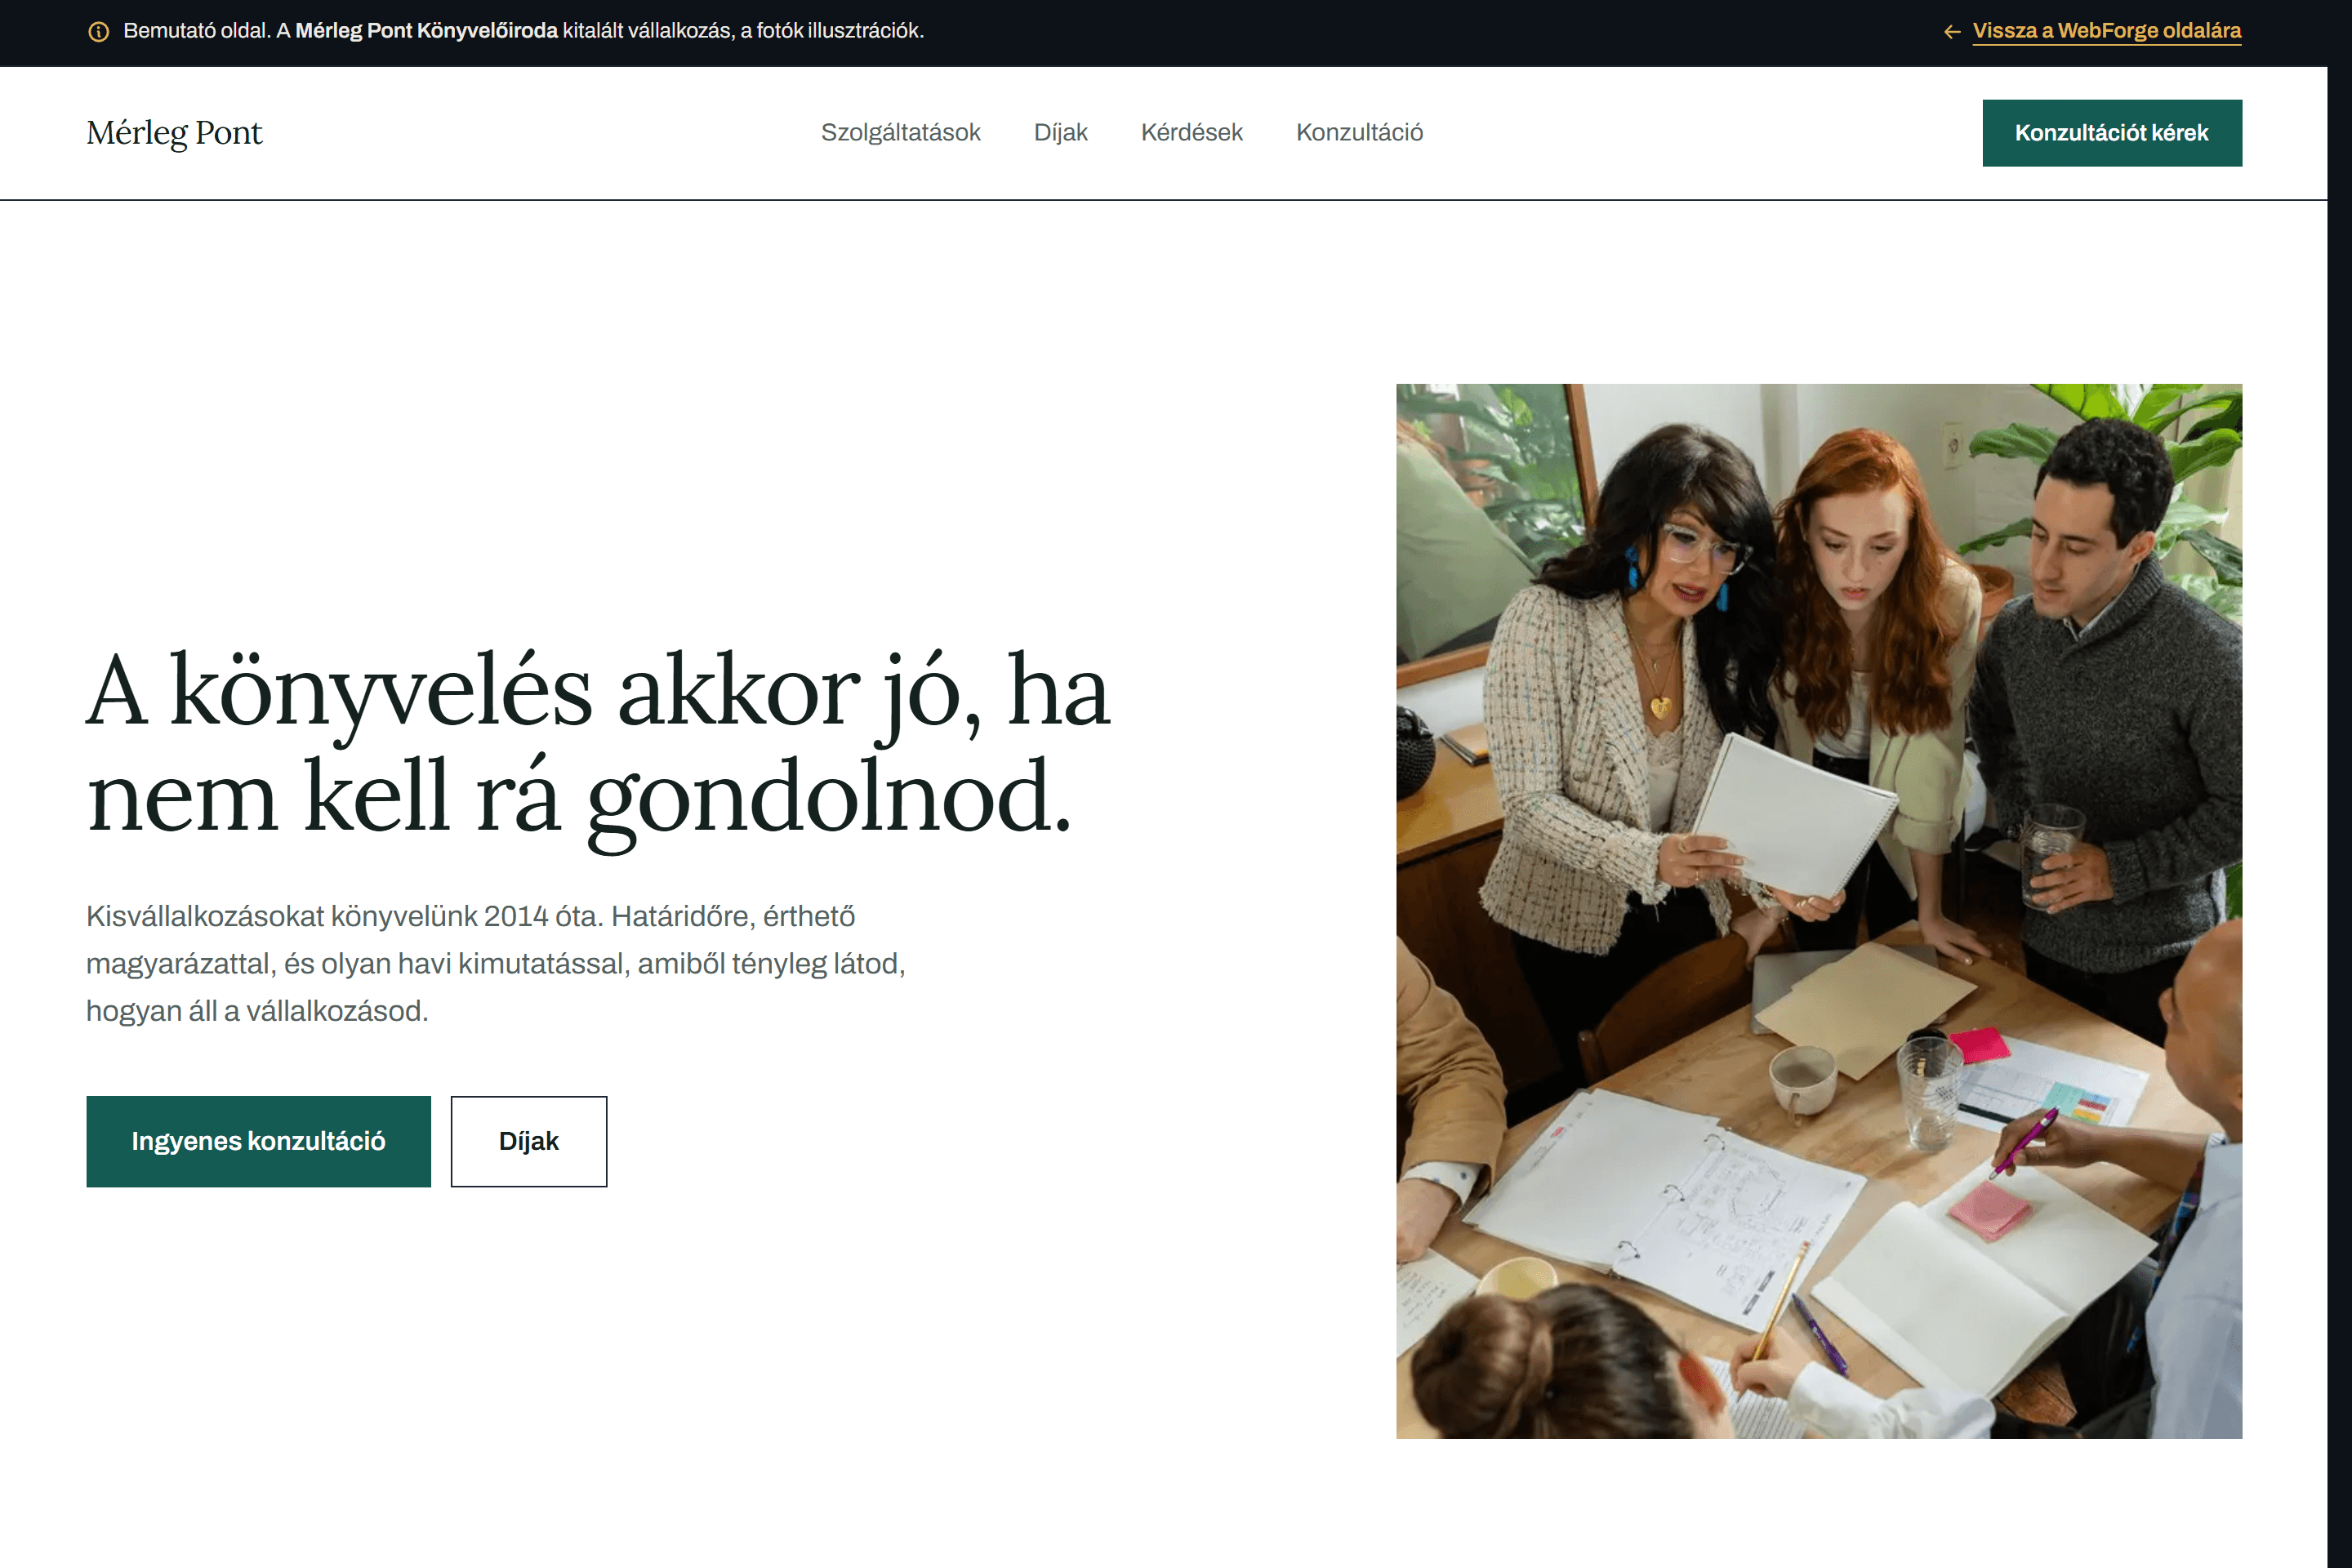Follow the Vissza a WebForge oldalára link

(x=2106, y=31)
